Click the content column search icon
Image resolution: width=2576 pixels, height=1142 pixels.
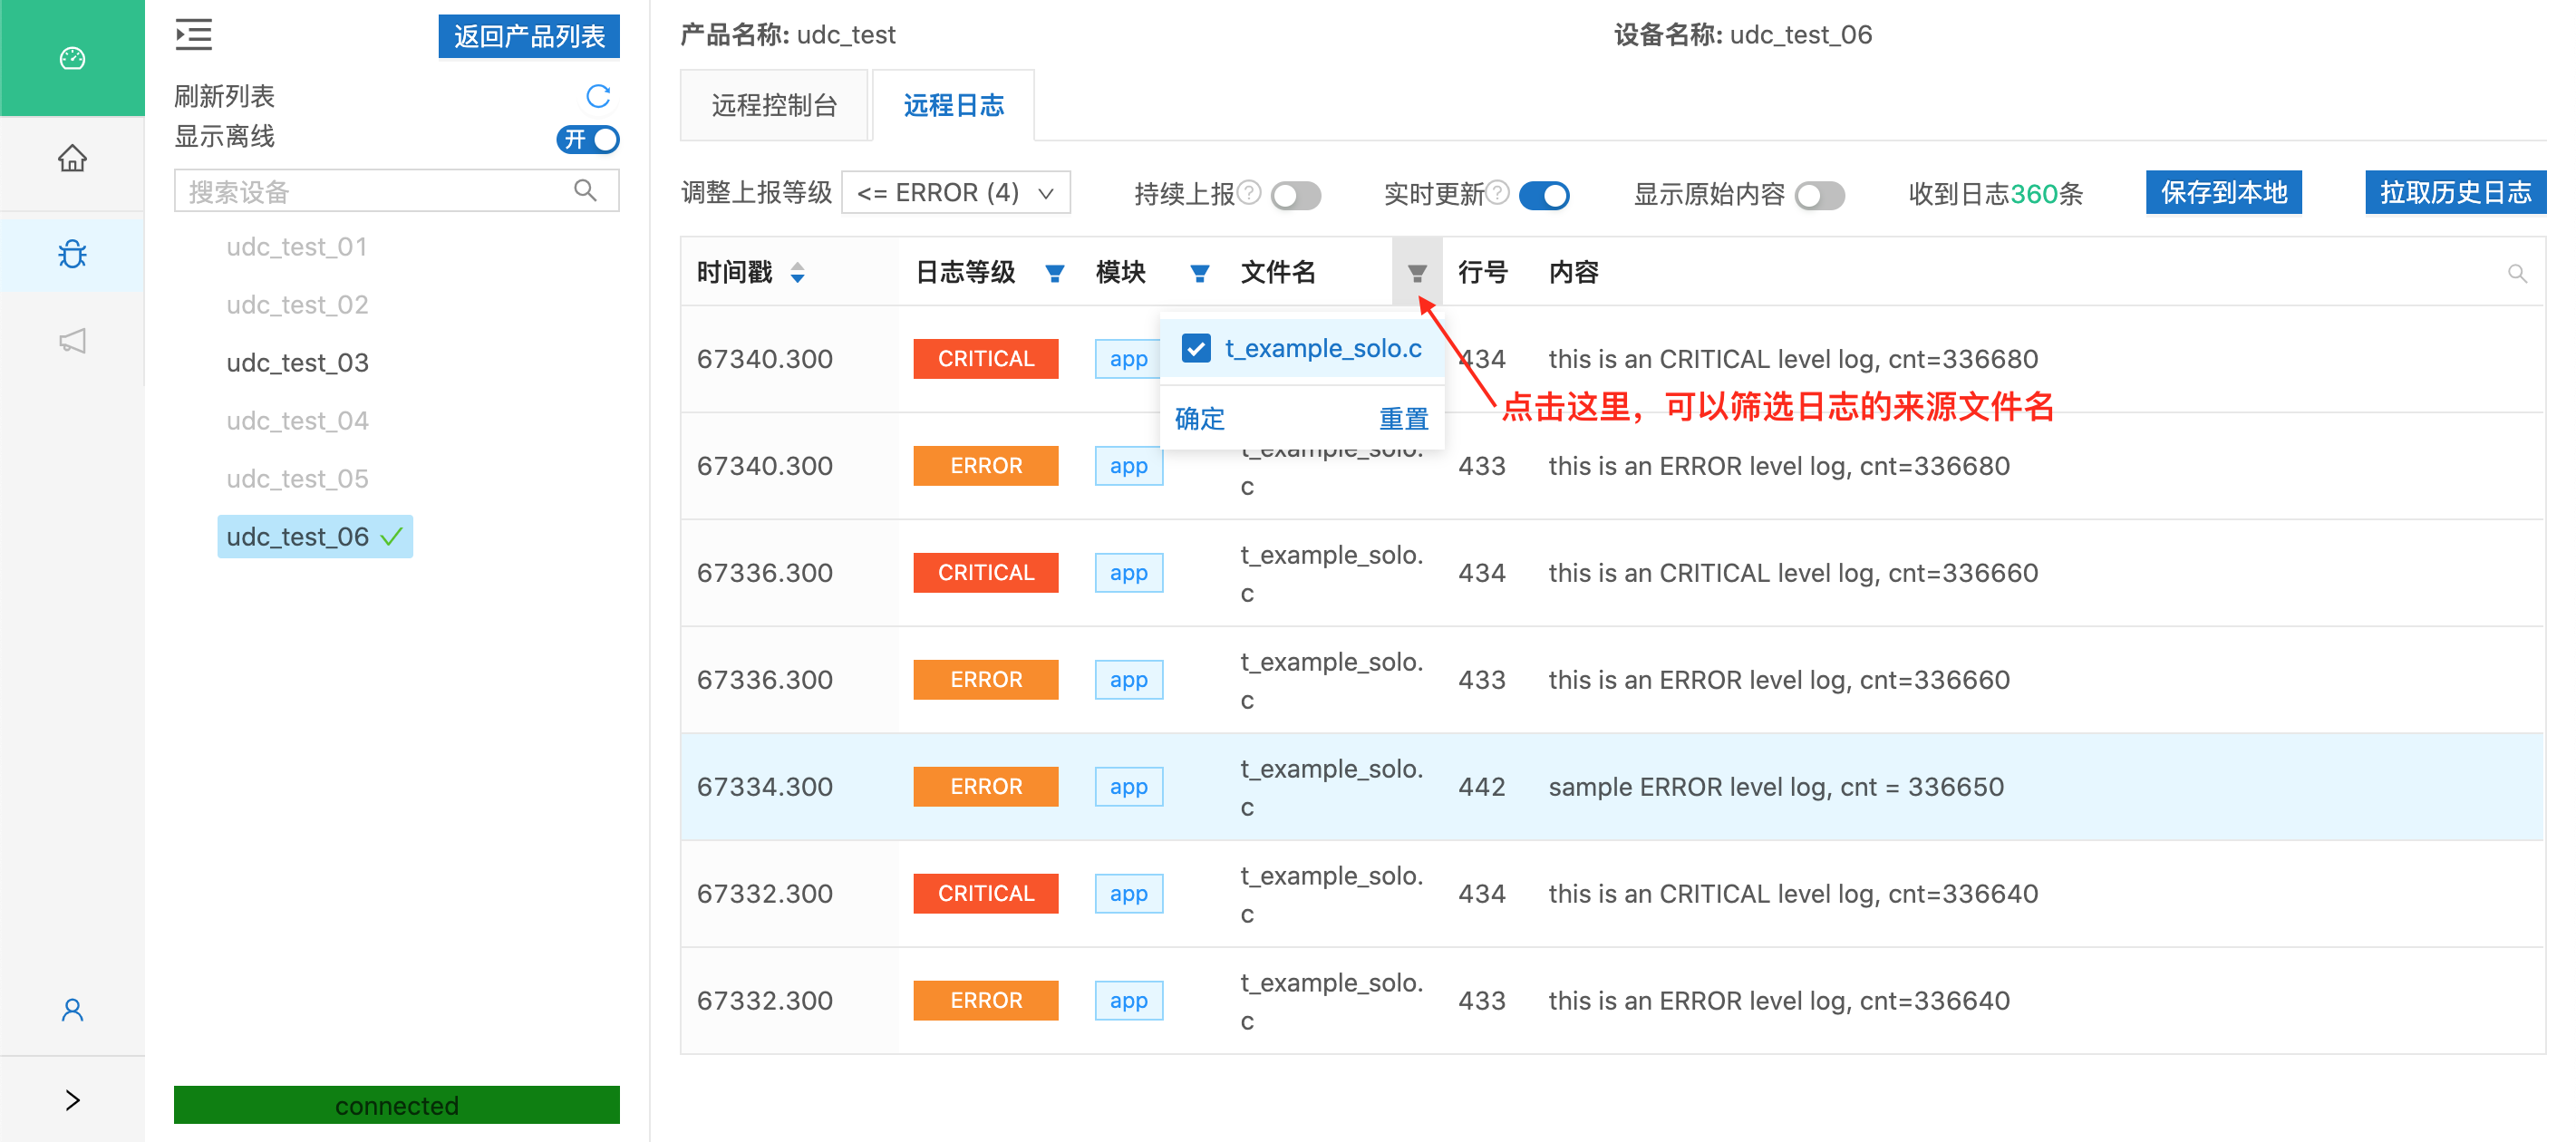2518,273
